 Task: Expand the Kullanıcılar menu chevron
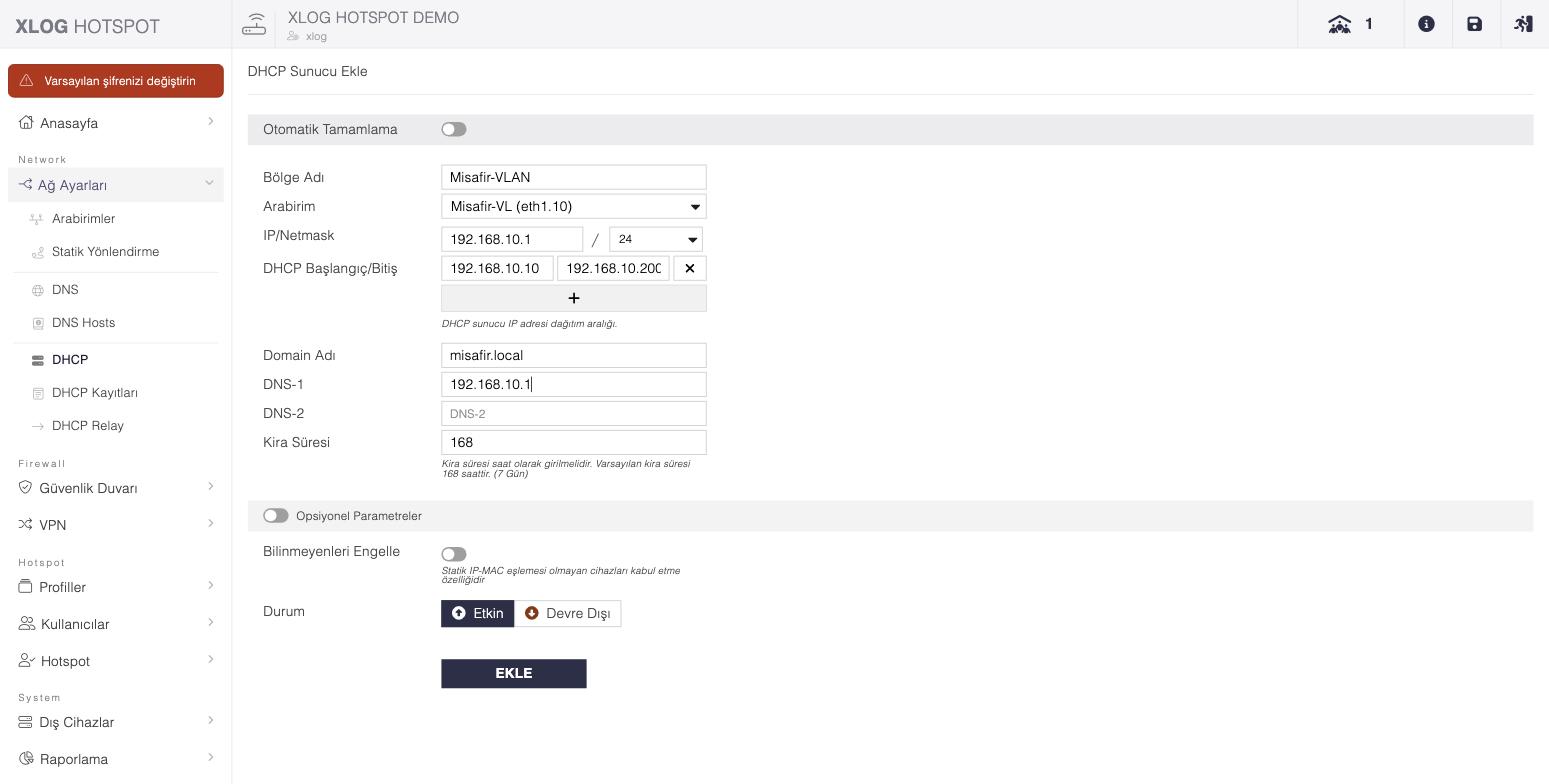coord(210,623)
